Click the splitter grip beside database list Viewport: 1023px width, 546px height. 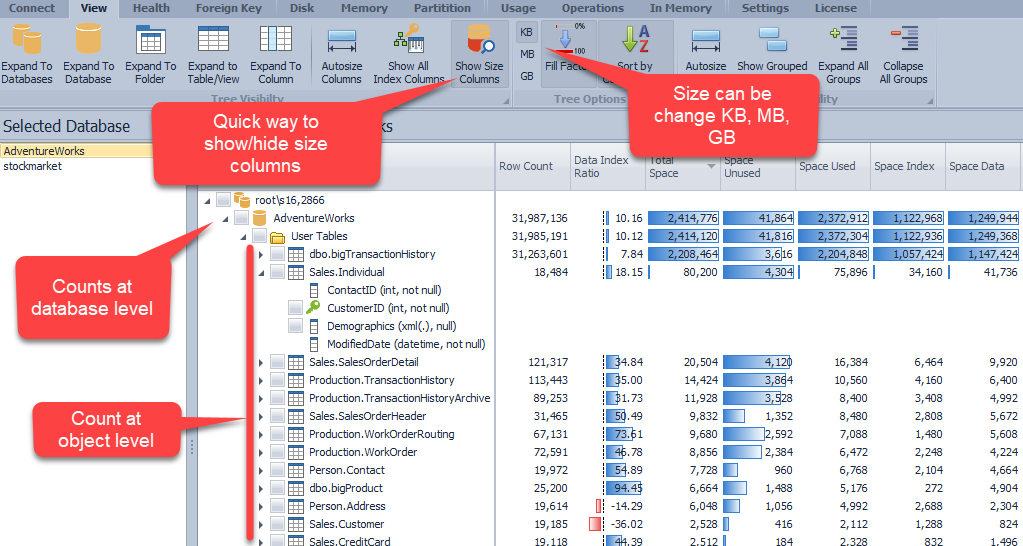tap(191, 447)
